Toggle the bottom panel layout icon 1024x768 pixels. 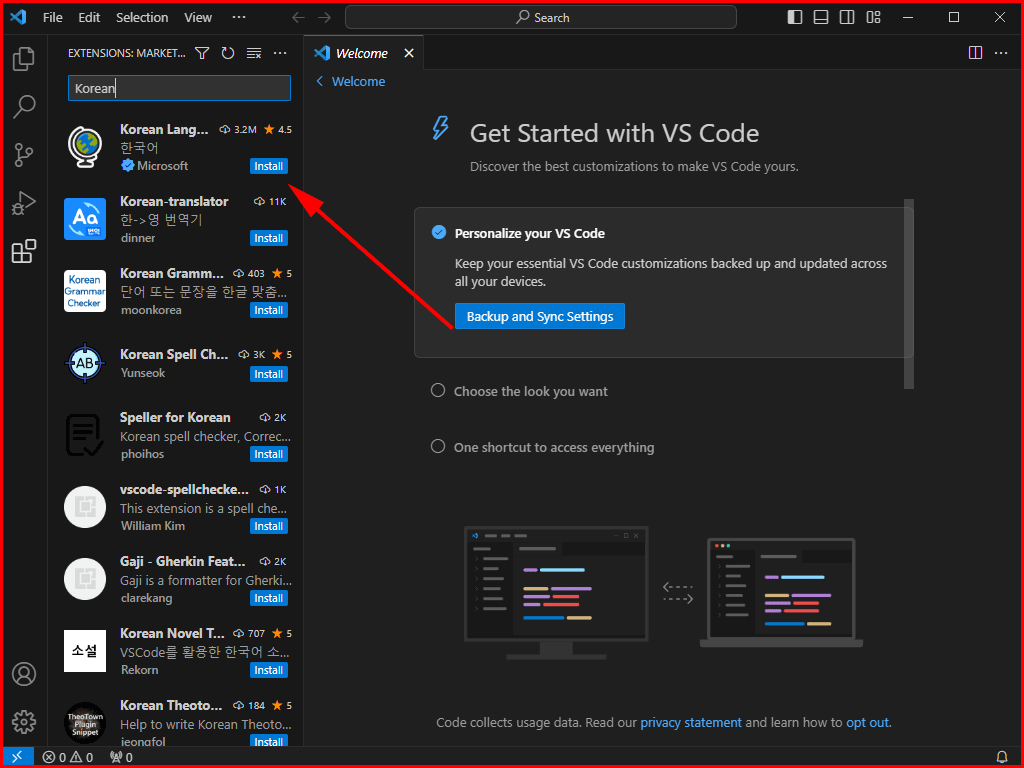[821, 18]
